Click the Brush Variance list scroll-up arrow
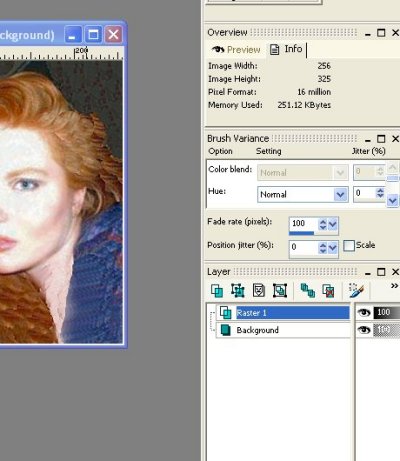This screenshot has height=461, width=400. [x=393, y=167]
